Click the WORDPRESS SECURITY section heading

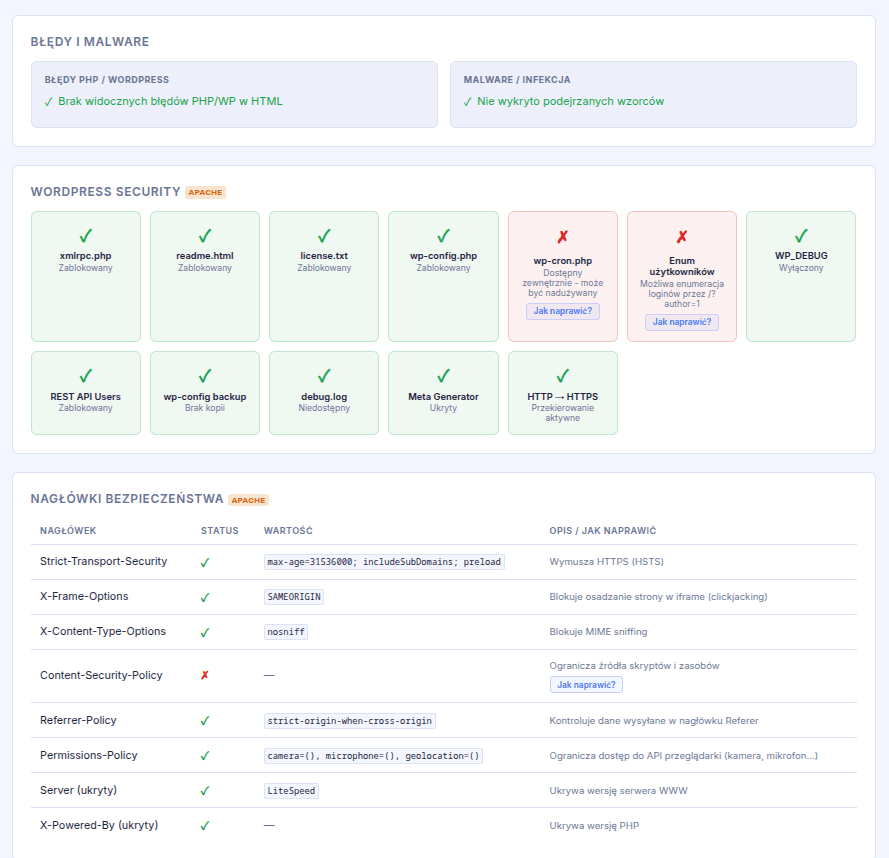tap(105, 192)
